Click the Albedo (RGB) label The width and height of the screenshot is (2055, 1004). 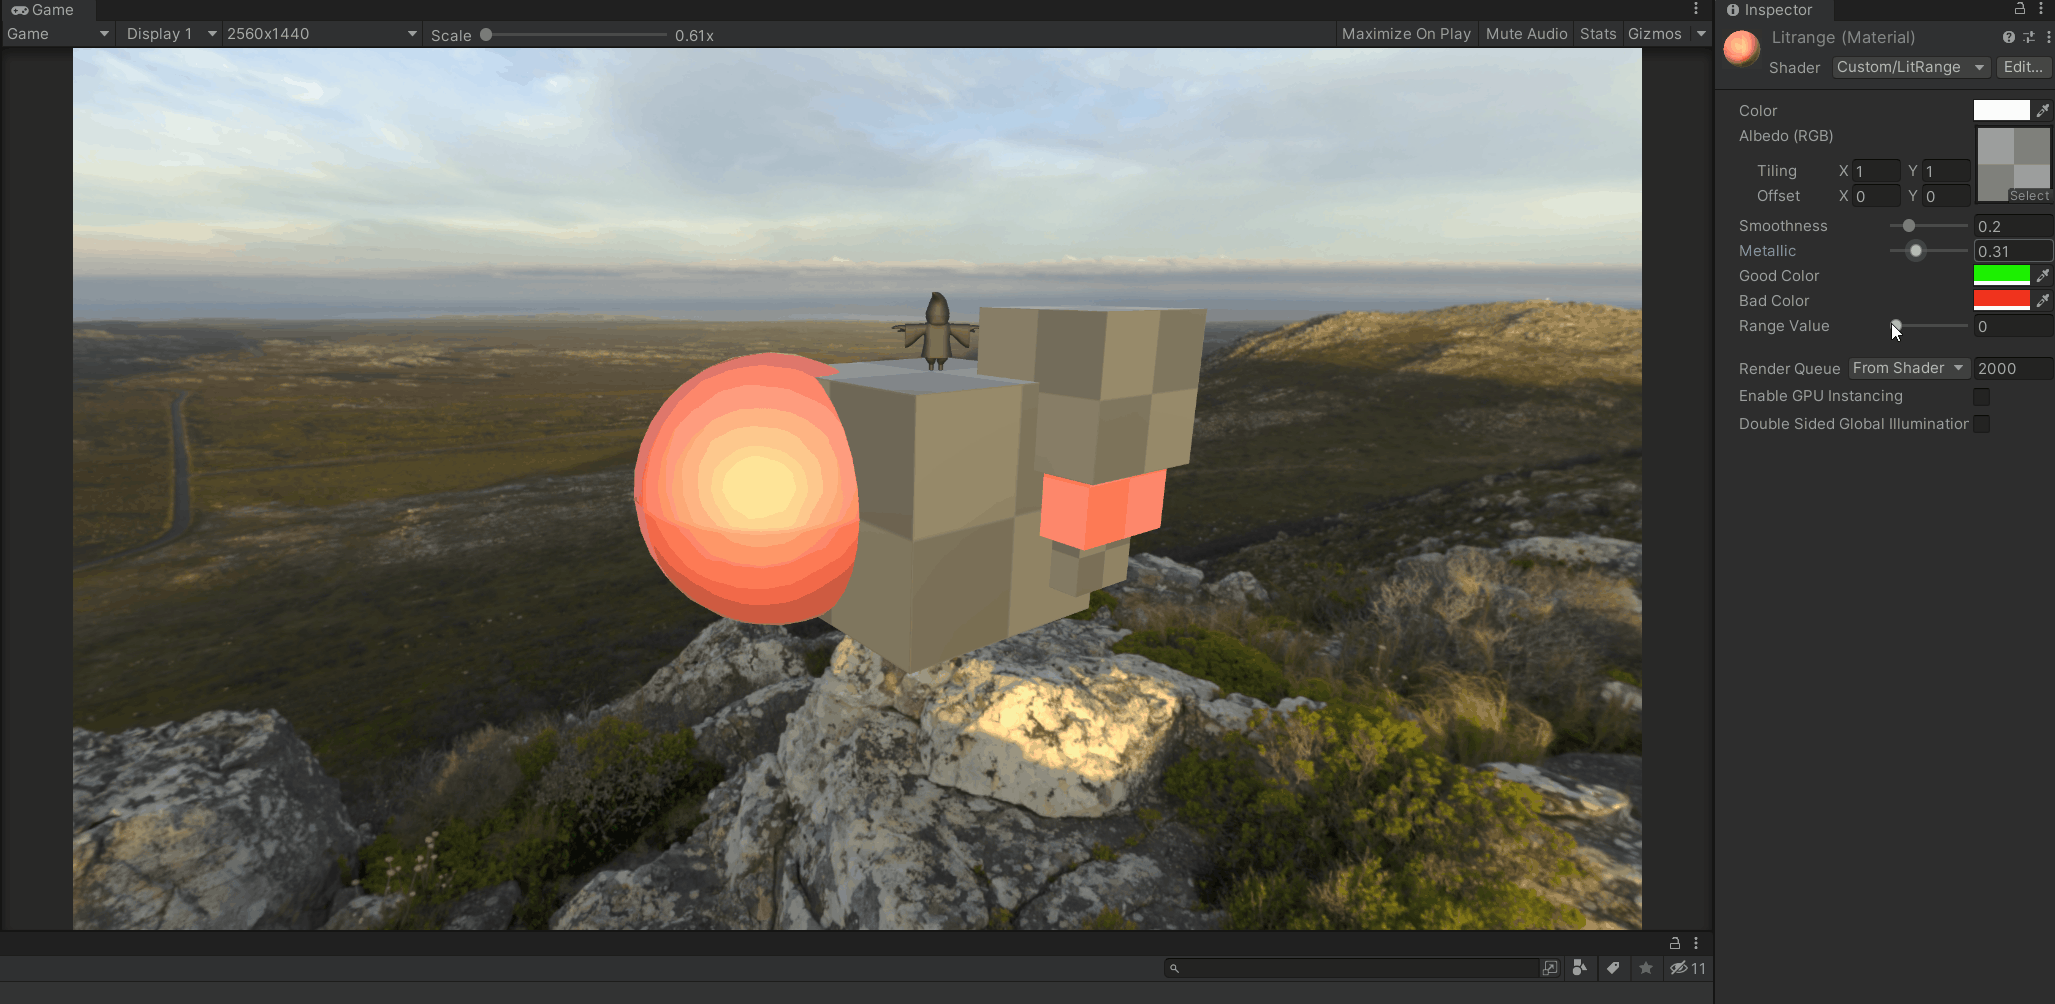[x=1786, y=136]
